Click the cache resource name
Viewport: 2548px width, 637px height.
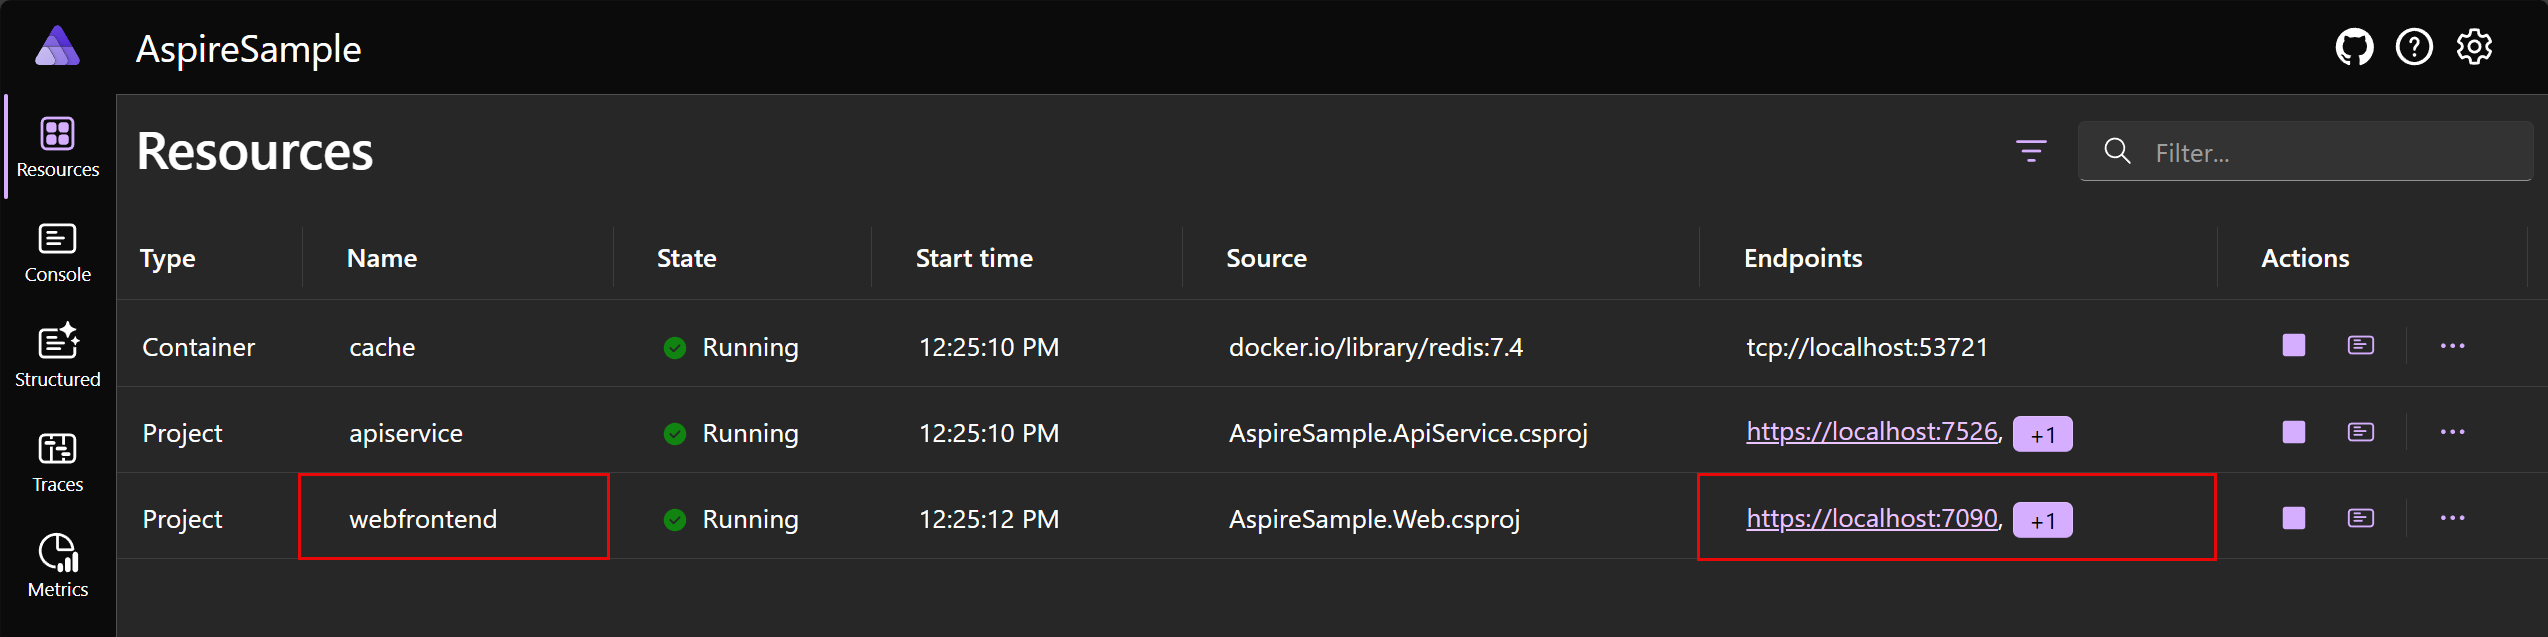pos(382,347)
